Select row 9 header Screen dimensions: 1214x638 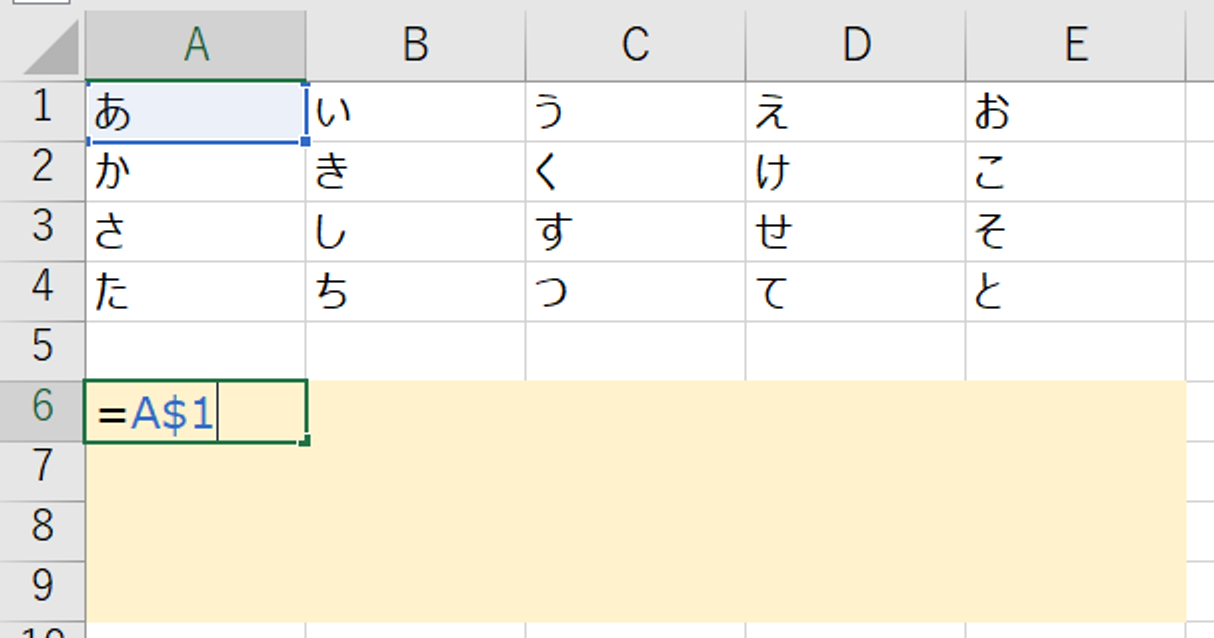coord(42,591)
